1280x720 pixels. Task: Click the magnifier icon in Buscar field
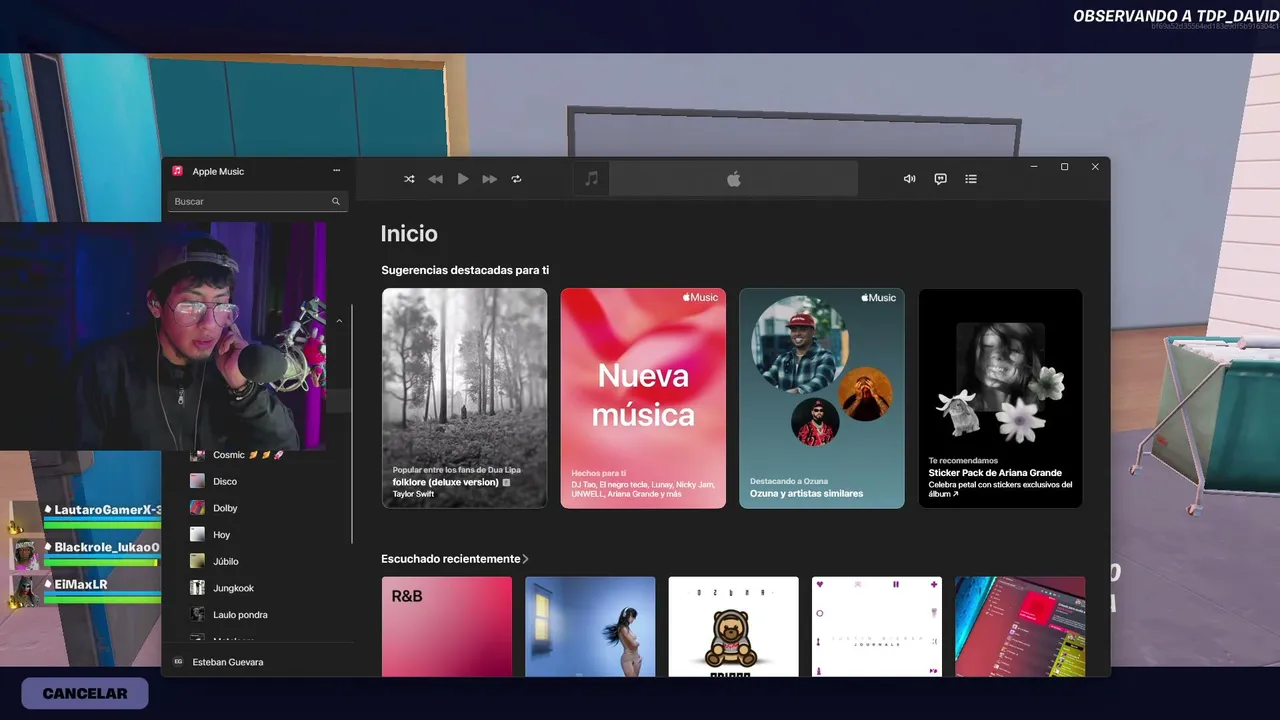[336, 201]
